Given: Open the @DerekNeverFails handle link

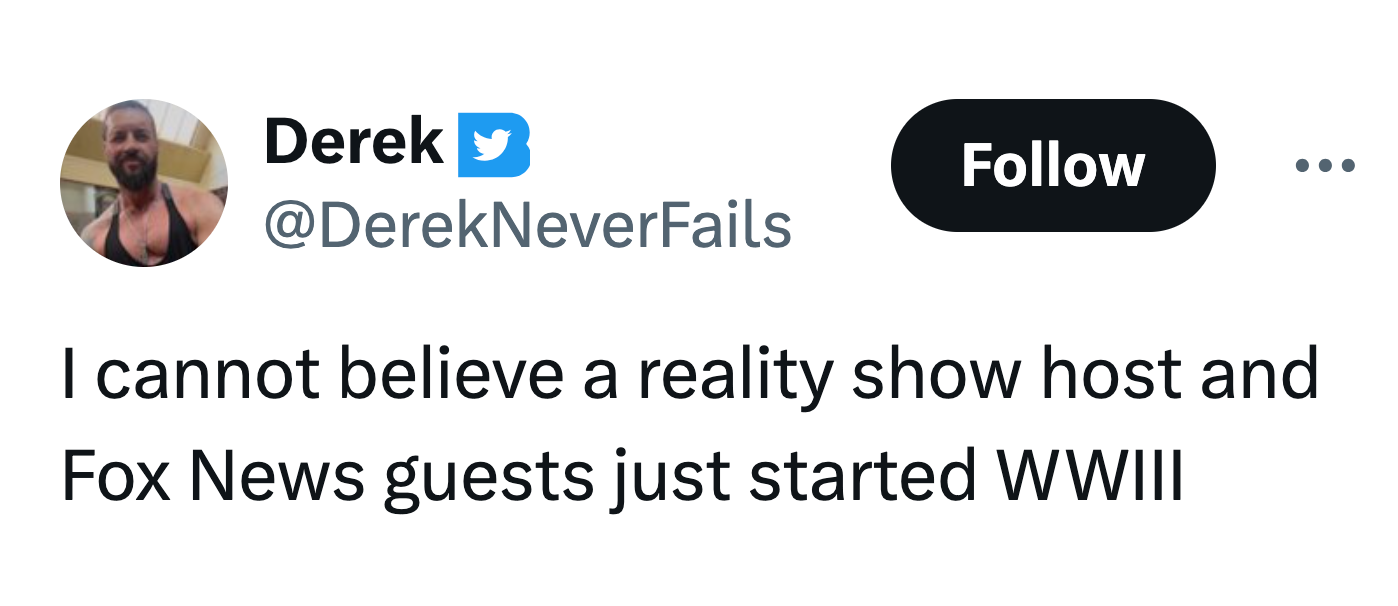Looking at the screenshot, I should pyautogui.click(x=527, y=226).
